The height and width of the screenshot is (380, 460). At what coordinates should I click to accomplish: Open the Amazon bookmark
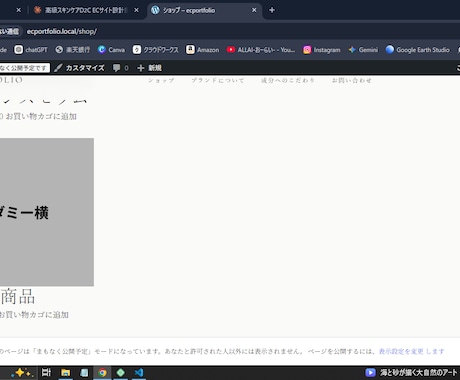tap(203, 50)
